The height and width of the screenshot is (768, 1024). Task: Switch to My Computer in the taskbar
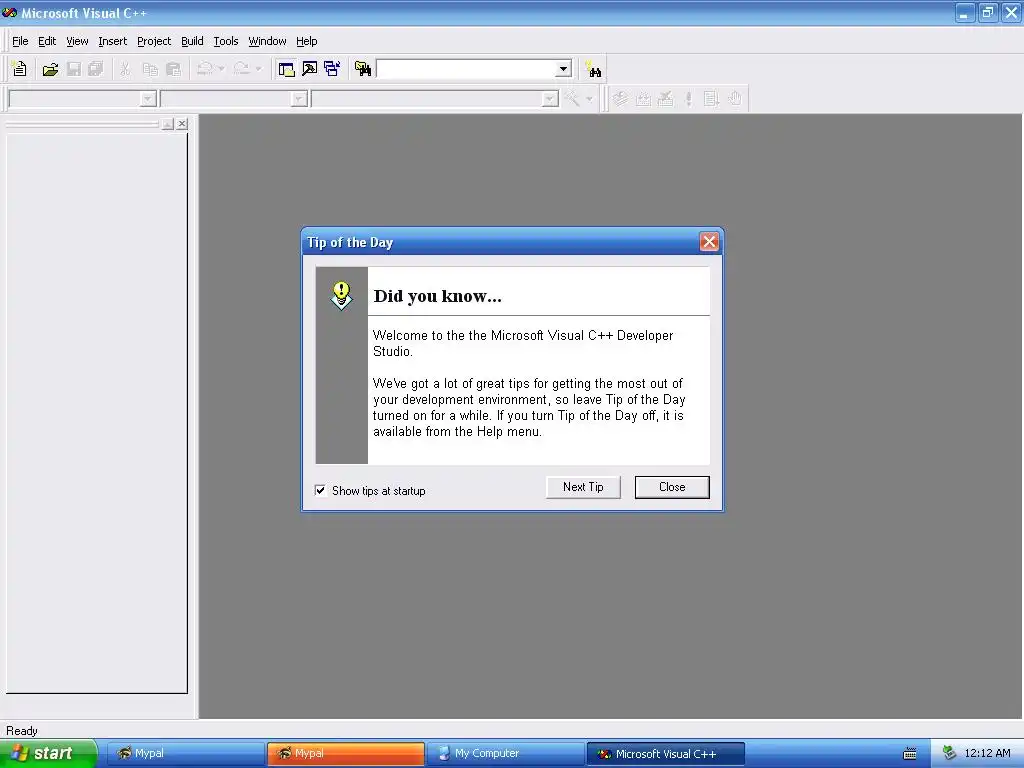point(505,754)
